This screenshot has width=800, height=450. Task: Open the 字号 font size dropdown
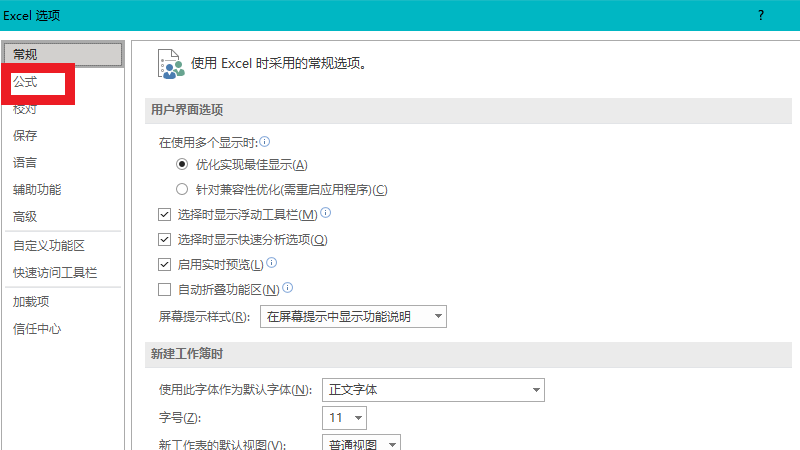point(344,417)
